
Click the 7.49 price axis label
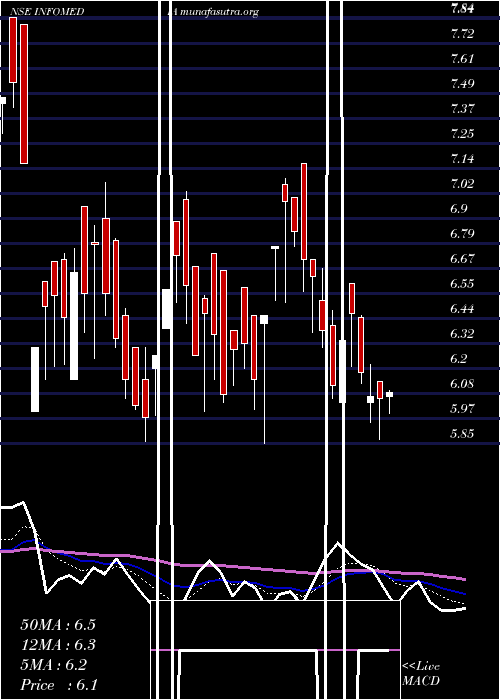click(x=462, y=83)
